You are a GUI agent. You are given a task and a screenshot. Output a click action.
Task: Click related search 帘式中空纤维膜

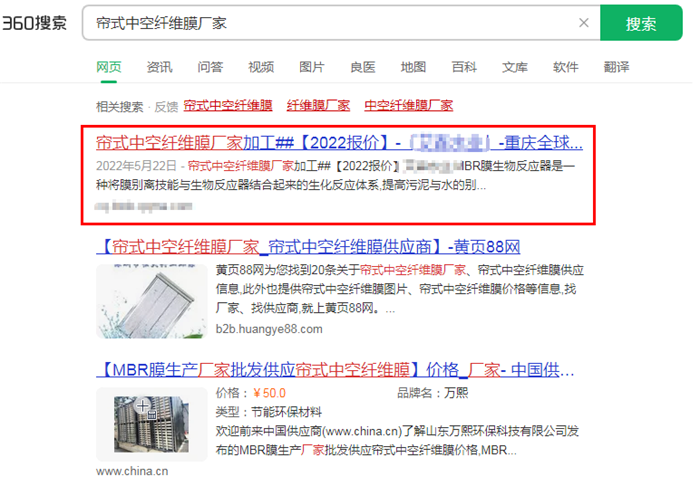228,106
